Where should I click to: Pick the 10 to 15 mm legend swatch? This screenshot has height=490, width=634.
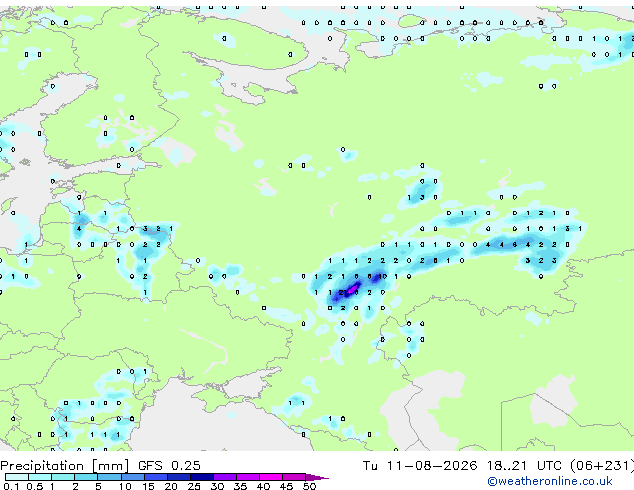click(133, 477)
